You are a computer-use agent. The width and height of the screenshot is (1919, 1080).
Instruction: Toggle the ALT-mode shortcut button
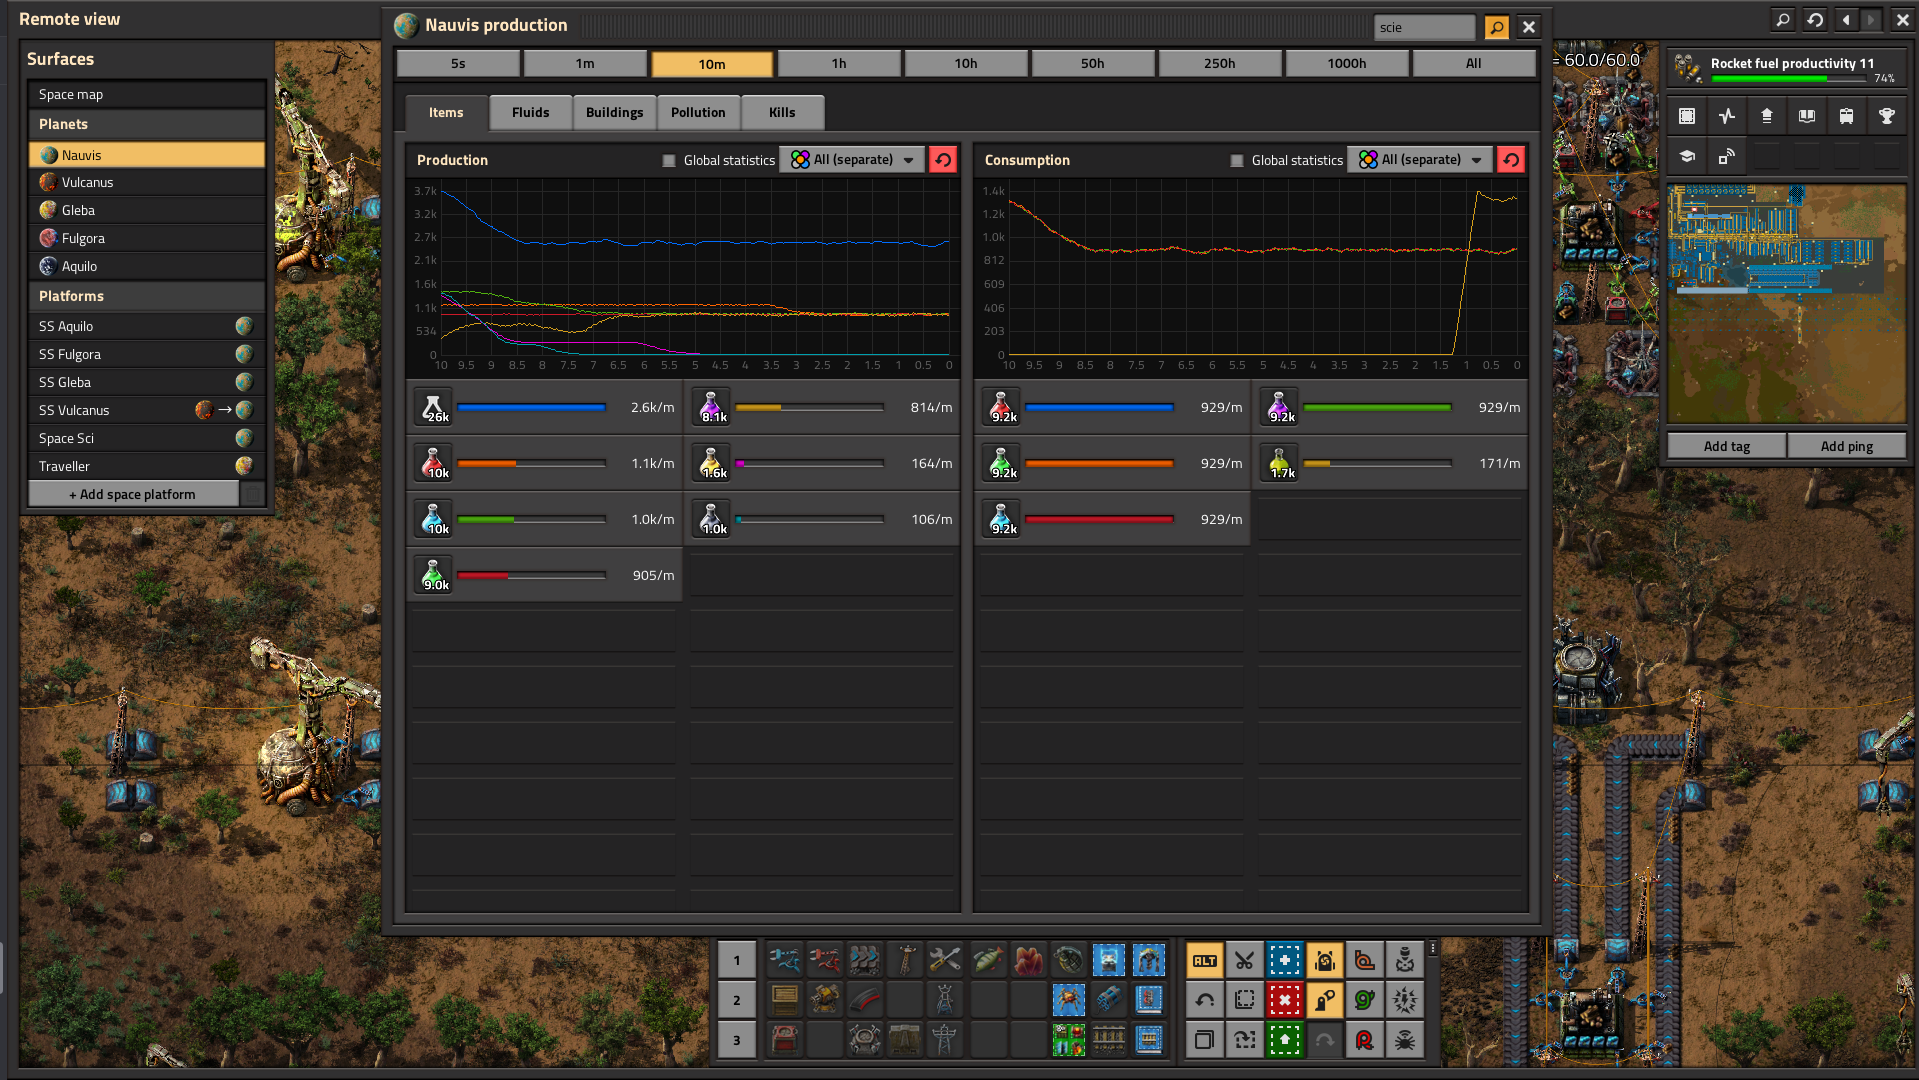[1204, 961]
